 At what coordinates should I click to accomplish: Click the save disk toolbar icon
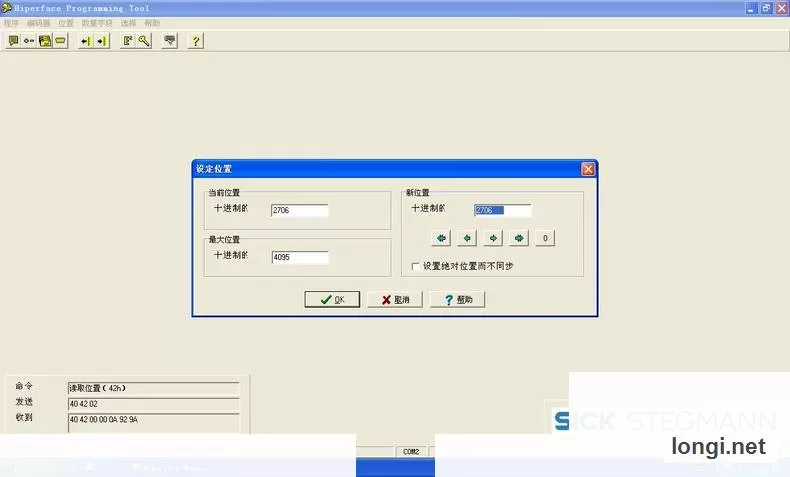[x=45, y=41]
